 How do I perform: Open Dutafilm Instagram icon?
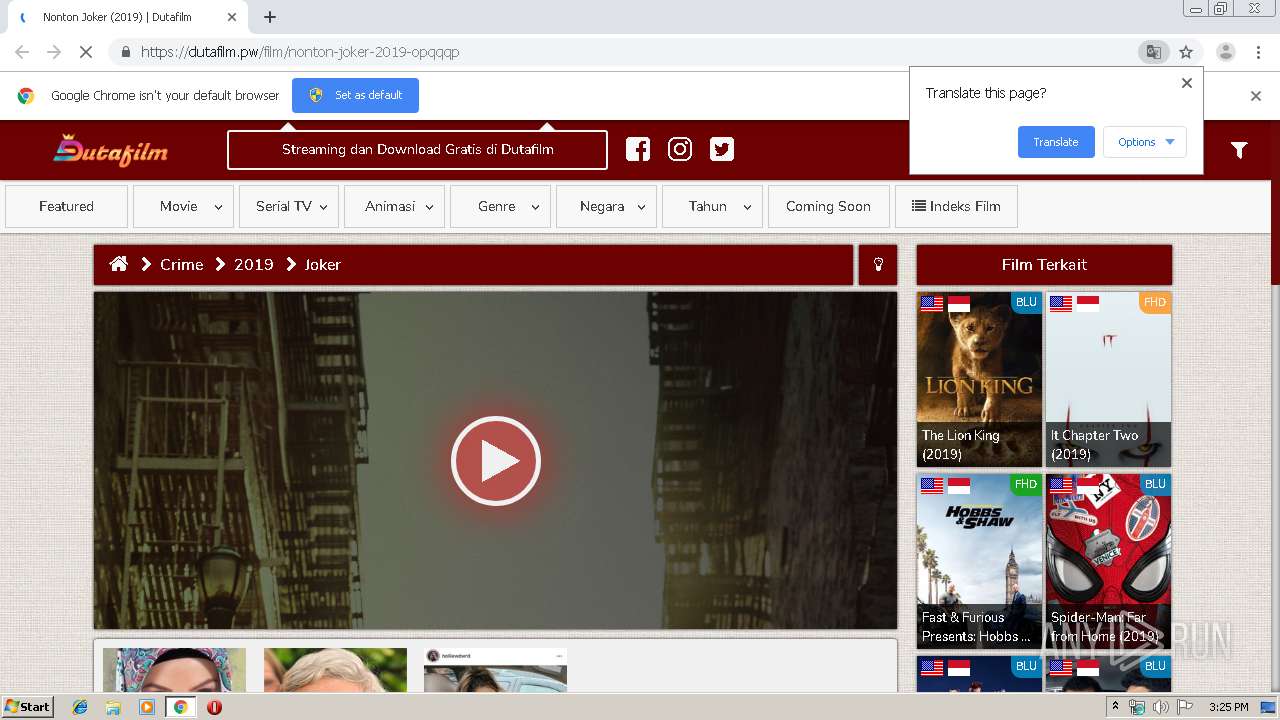click(x=680, y=150)
